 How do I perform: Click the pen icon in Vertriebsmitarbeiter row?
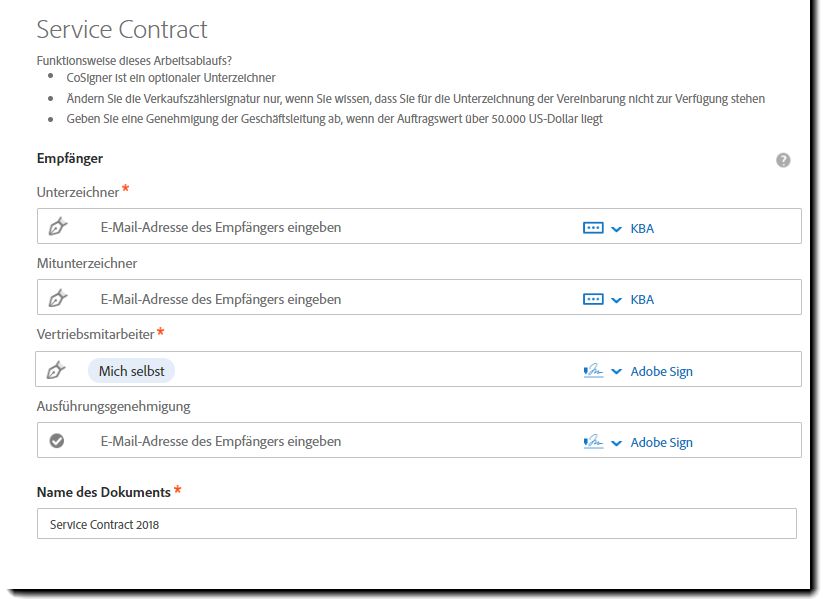tap(56, 370)
